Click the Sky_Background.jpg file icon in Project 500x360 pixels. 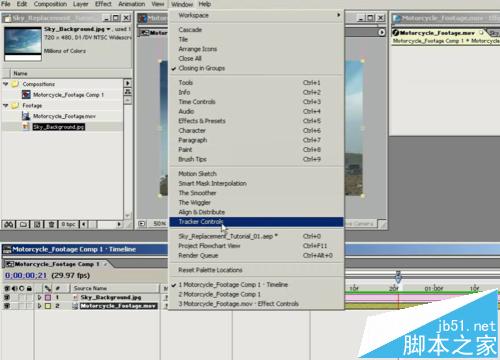tap(26, 127)
